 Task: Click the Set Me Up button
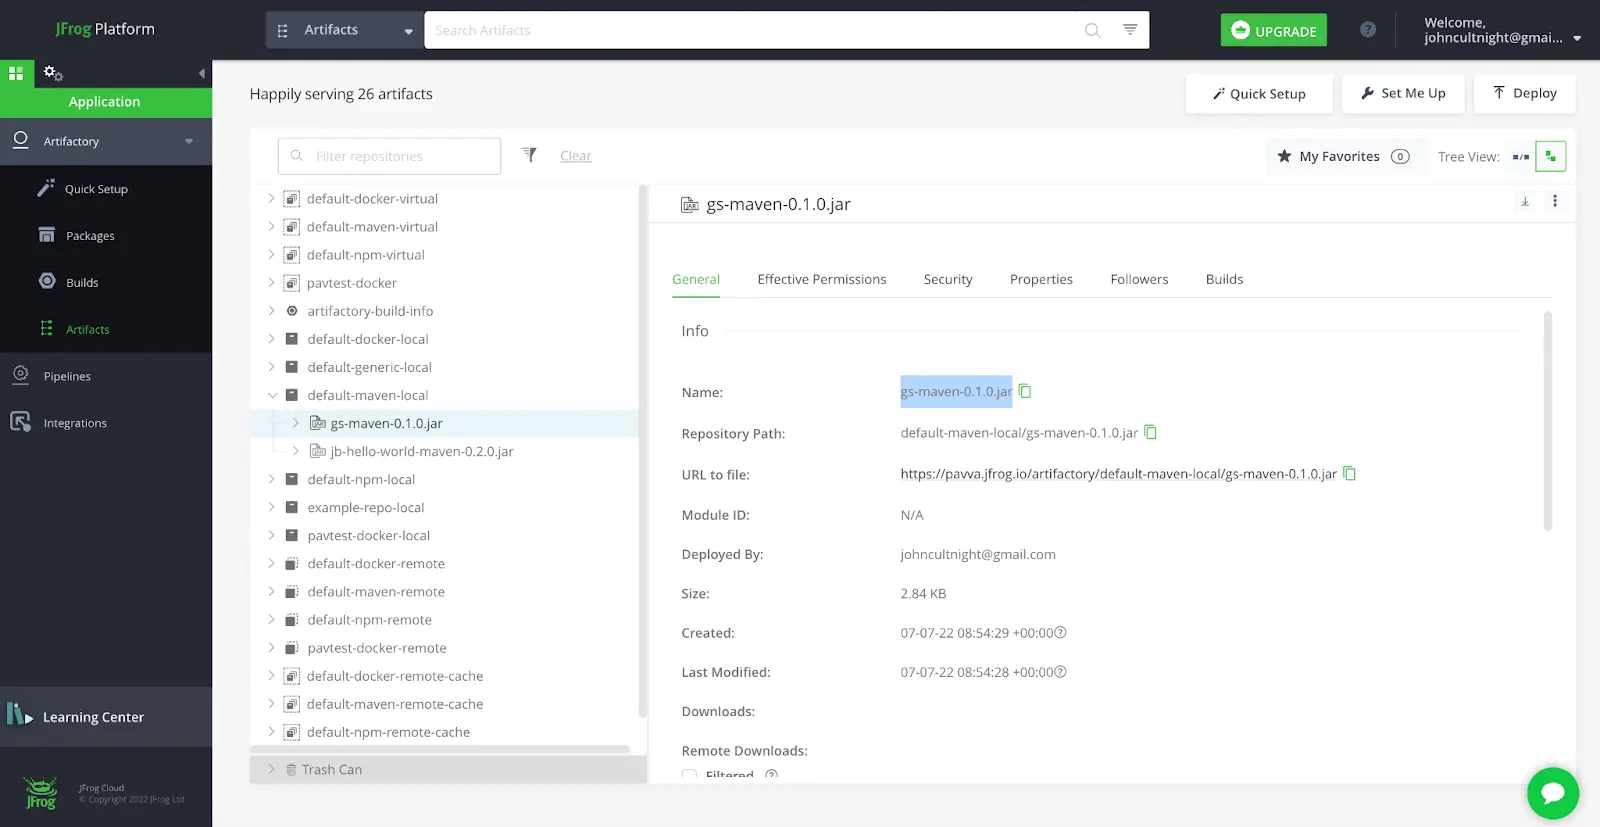pyautogui.click(x=1403, y=93)
